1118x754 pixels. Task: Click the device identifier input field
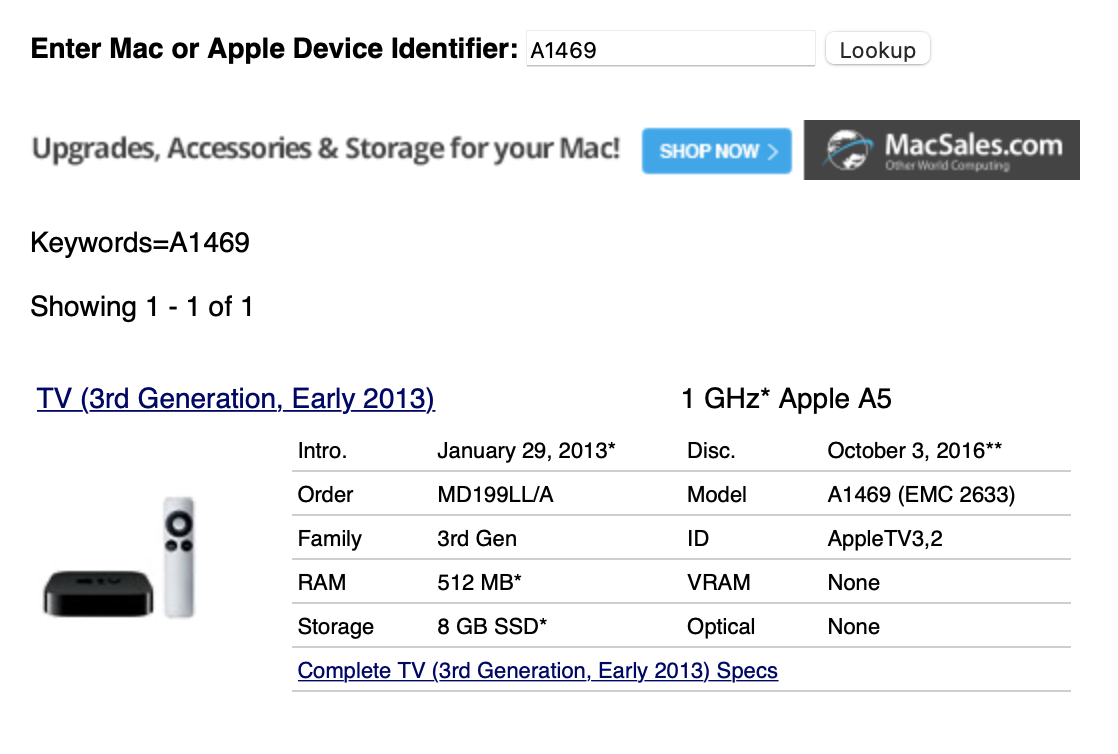pyautogui.click(x=670, y=49)
